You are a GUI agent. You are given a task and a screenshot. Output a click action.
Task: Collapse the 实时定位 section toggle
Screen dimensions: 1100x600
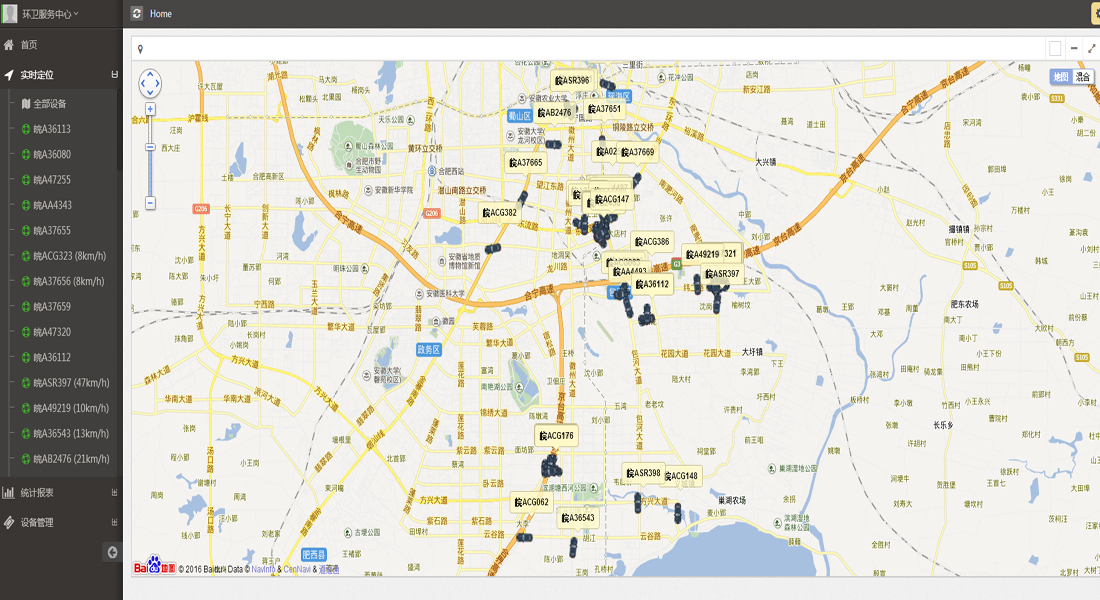coord(114,74)
